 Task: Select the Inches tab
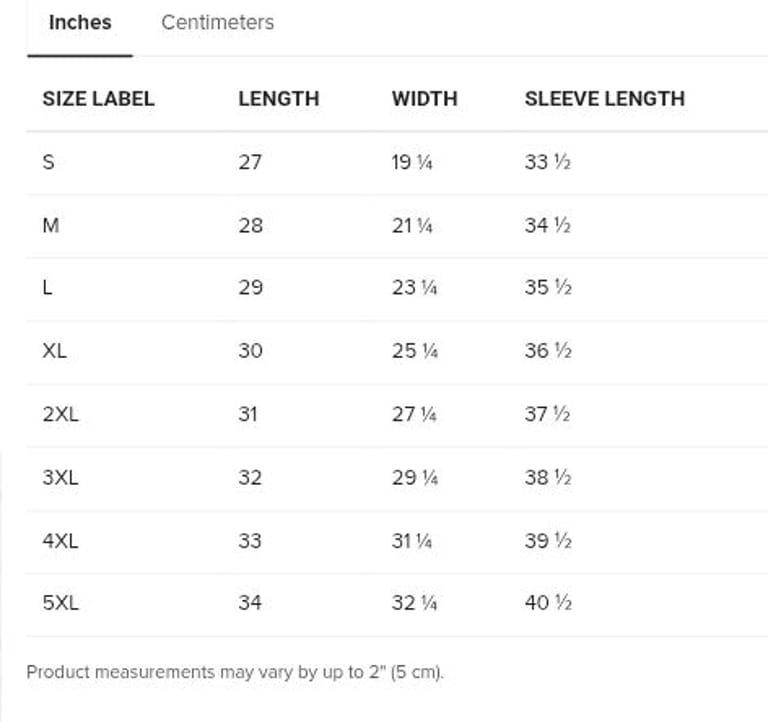pyautogui.click(x=80, y=23)
